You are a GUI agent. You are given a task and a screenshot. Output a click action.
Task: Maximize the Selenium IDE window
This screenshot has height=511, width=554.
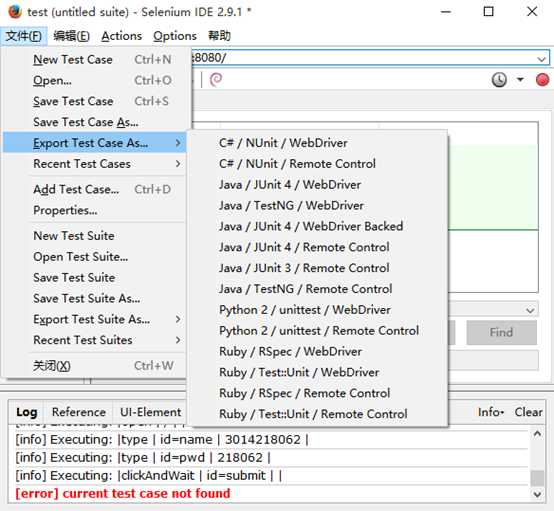click(488, 12)
